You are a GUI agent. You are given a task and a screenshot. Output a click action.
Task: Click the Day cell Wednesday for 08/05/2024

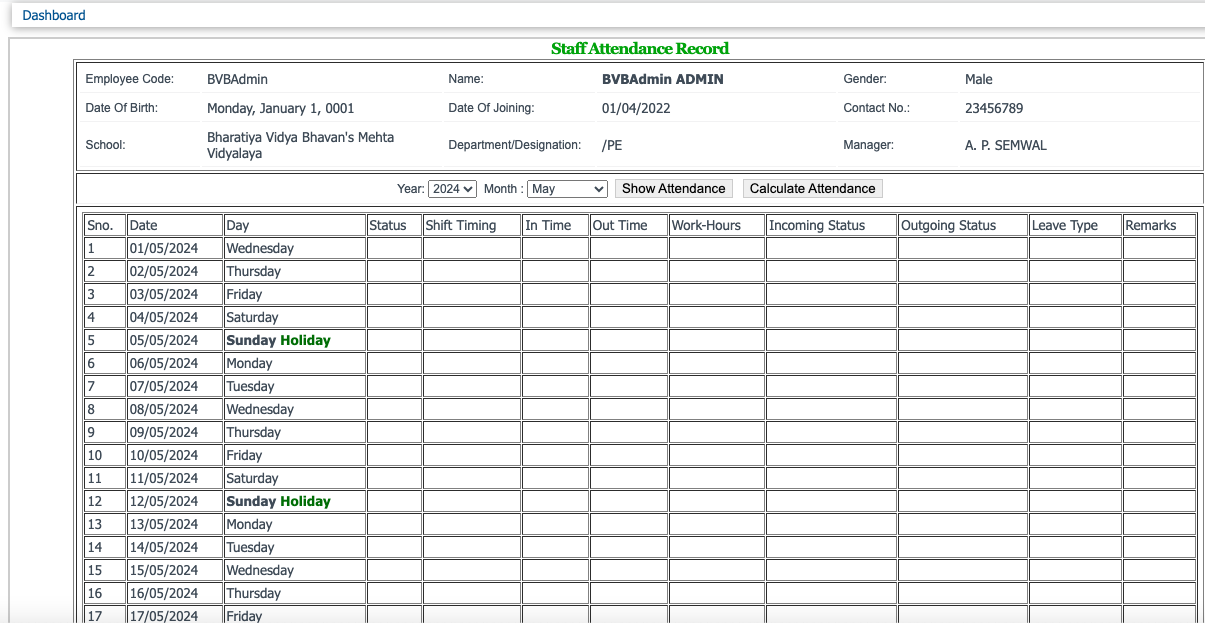click(x=295, y=409)
